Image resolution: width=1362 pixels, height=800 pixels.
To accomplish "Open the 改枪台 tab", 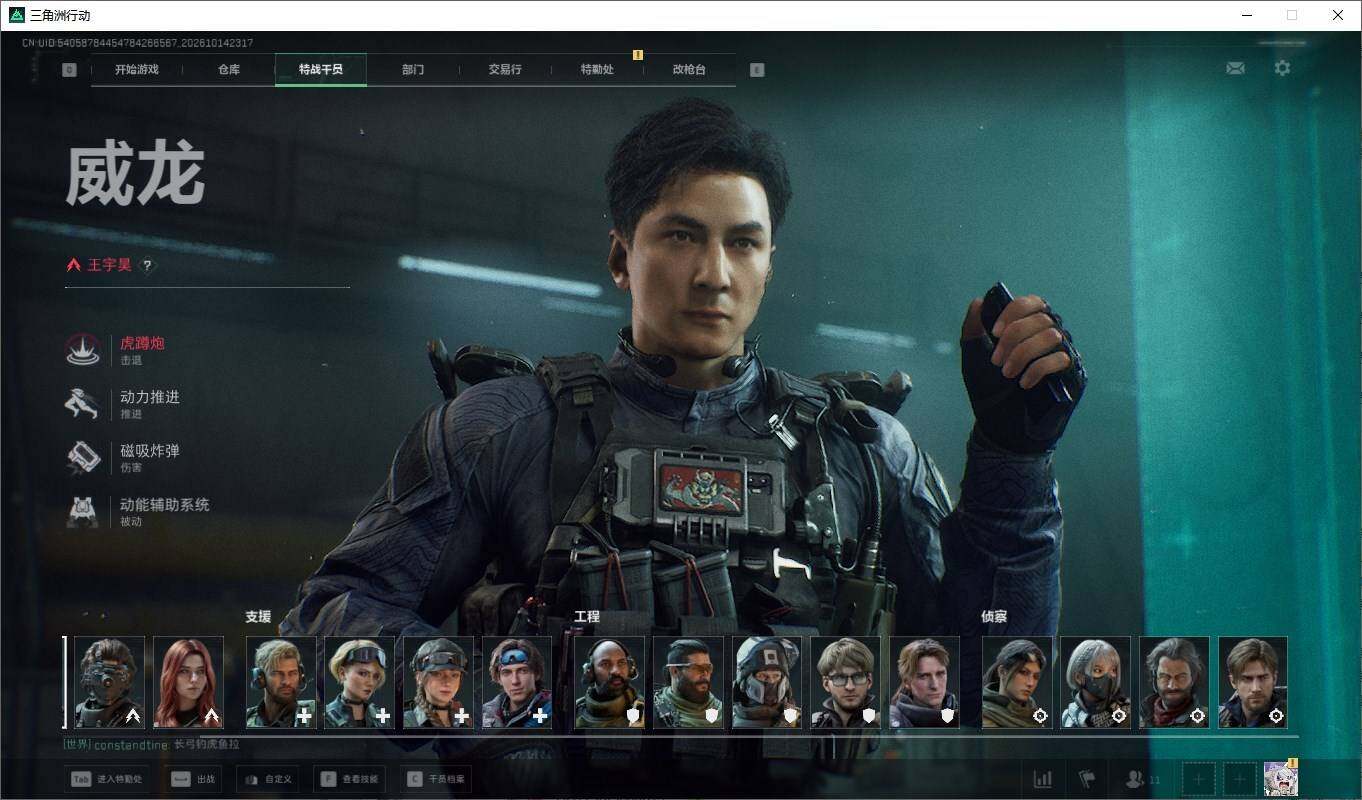I will click(x=689, y=70).
